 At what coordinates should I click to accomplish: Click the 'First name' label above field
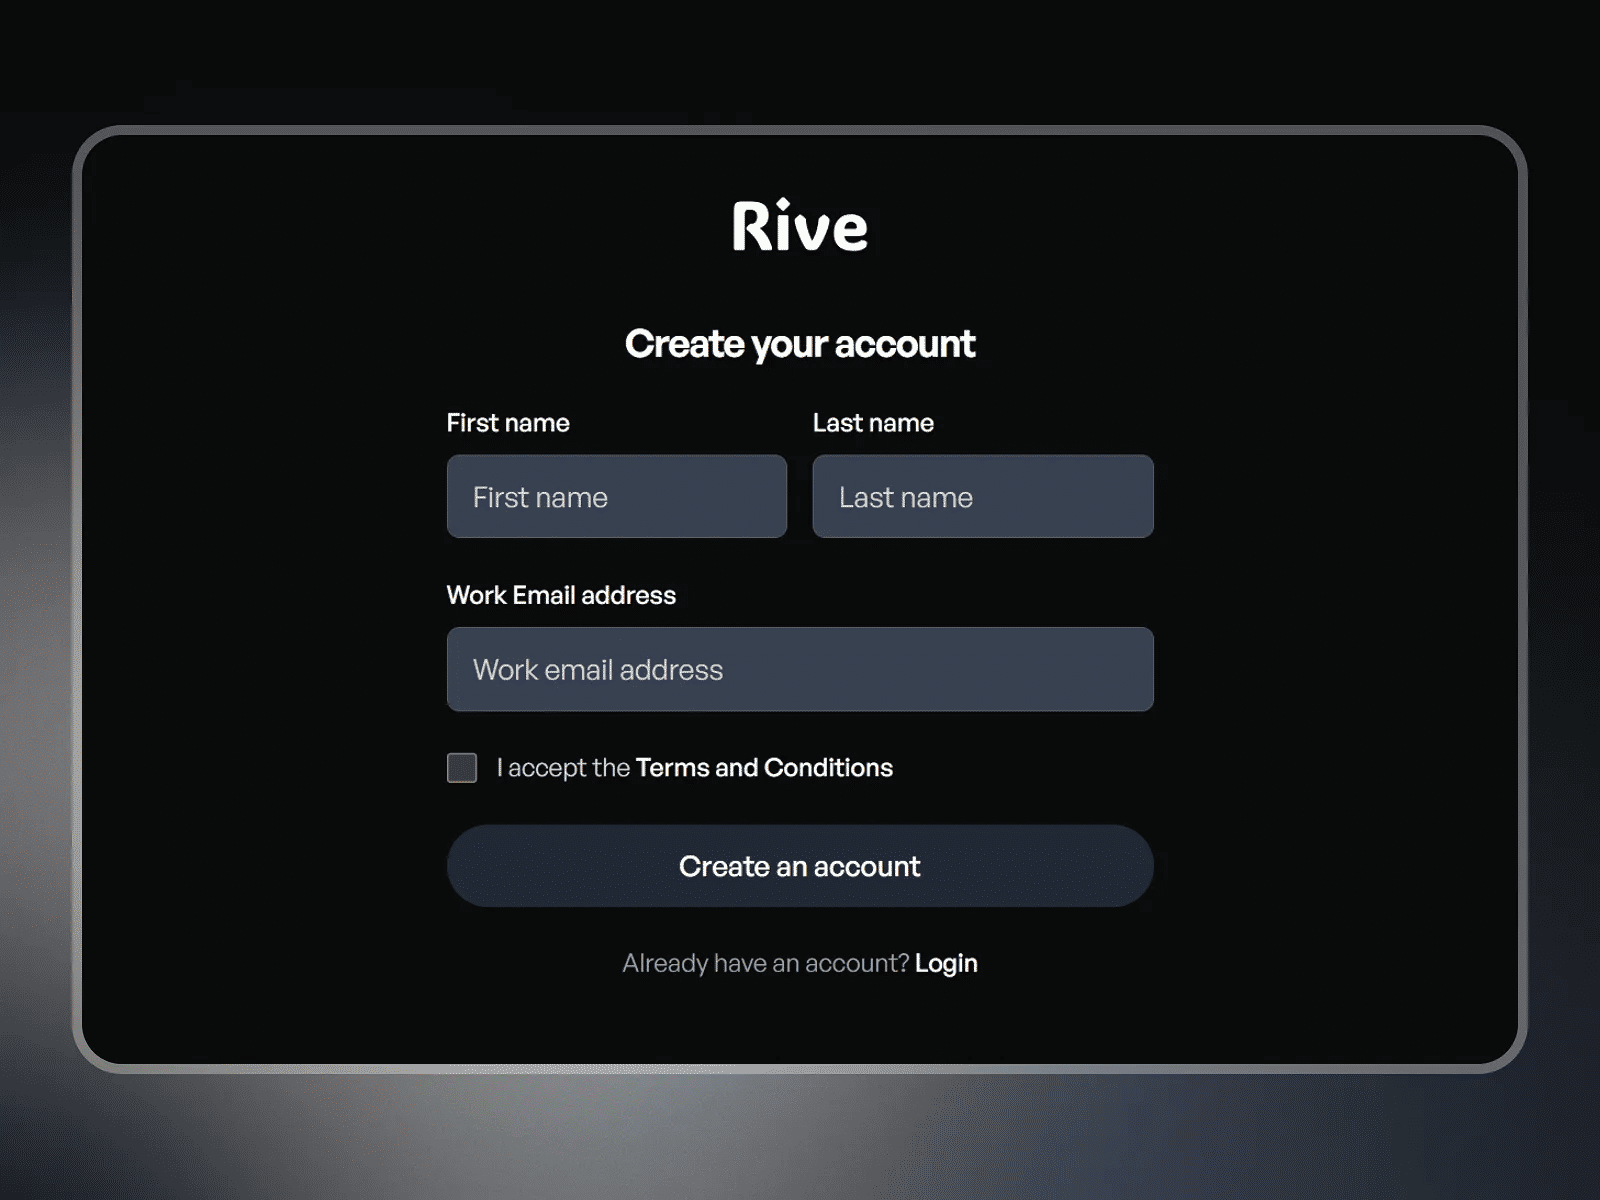click(x=508, y=423)
